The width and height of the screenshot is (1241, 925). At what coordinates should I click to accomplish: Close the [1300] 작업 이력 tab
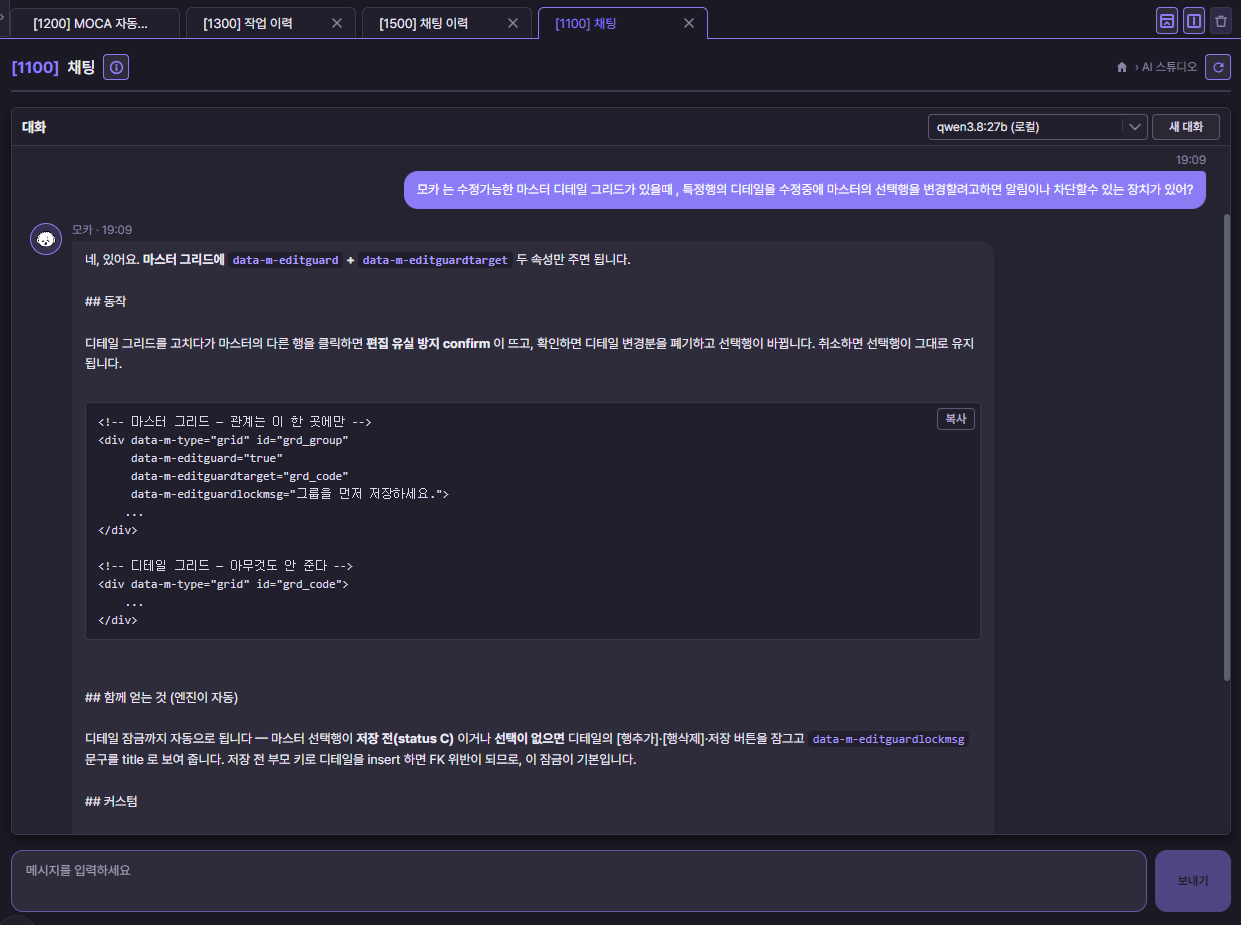click(336, 23)
